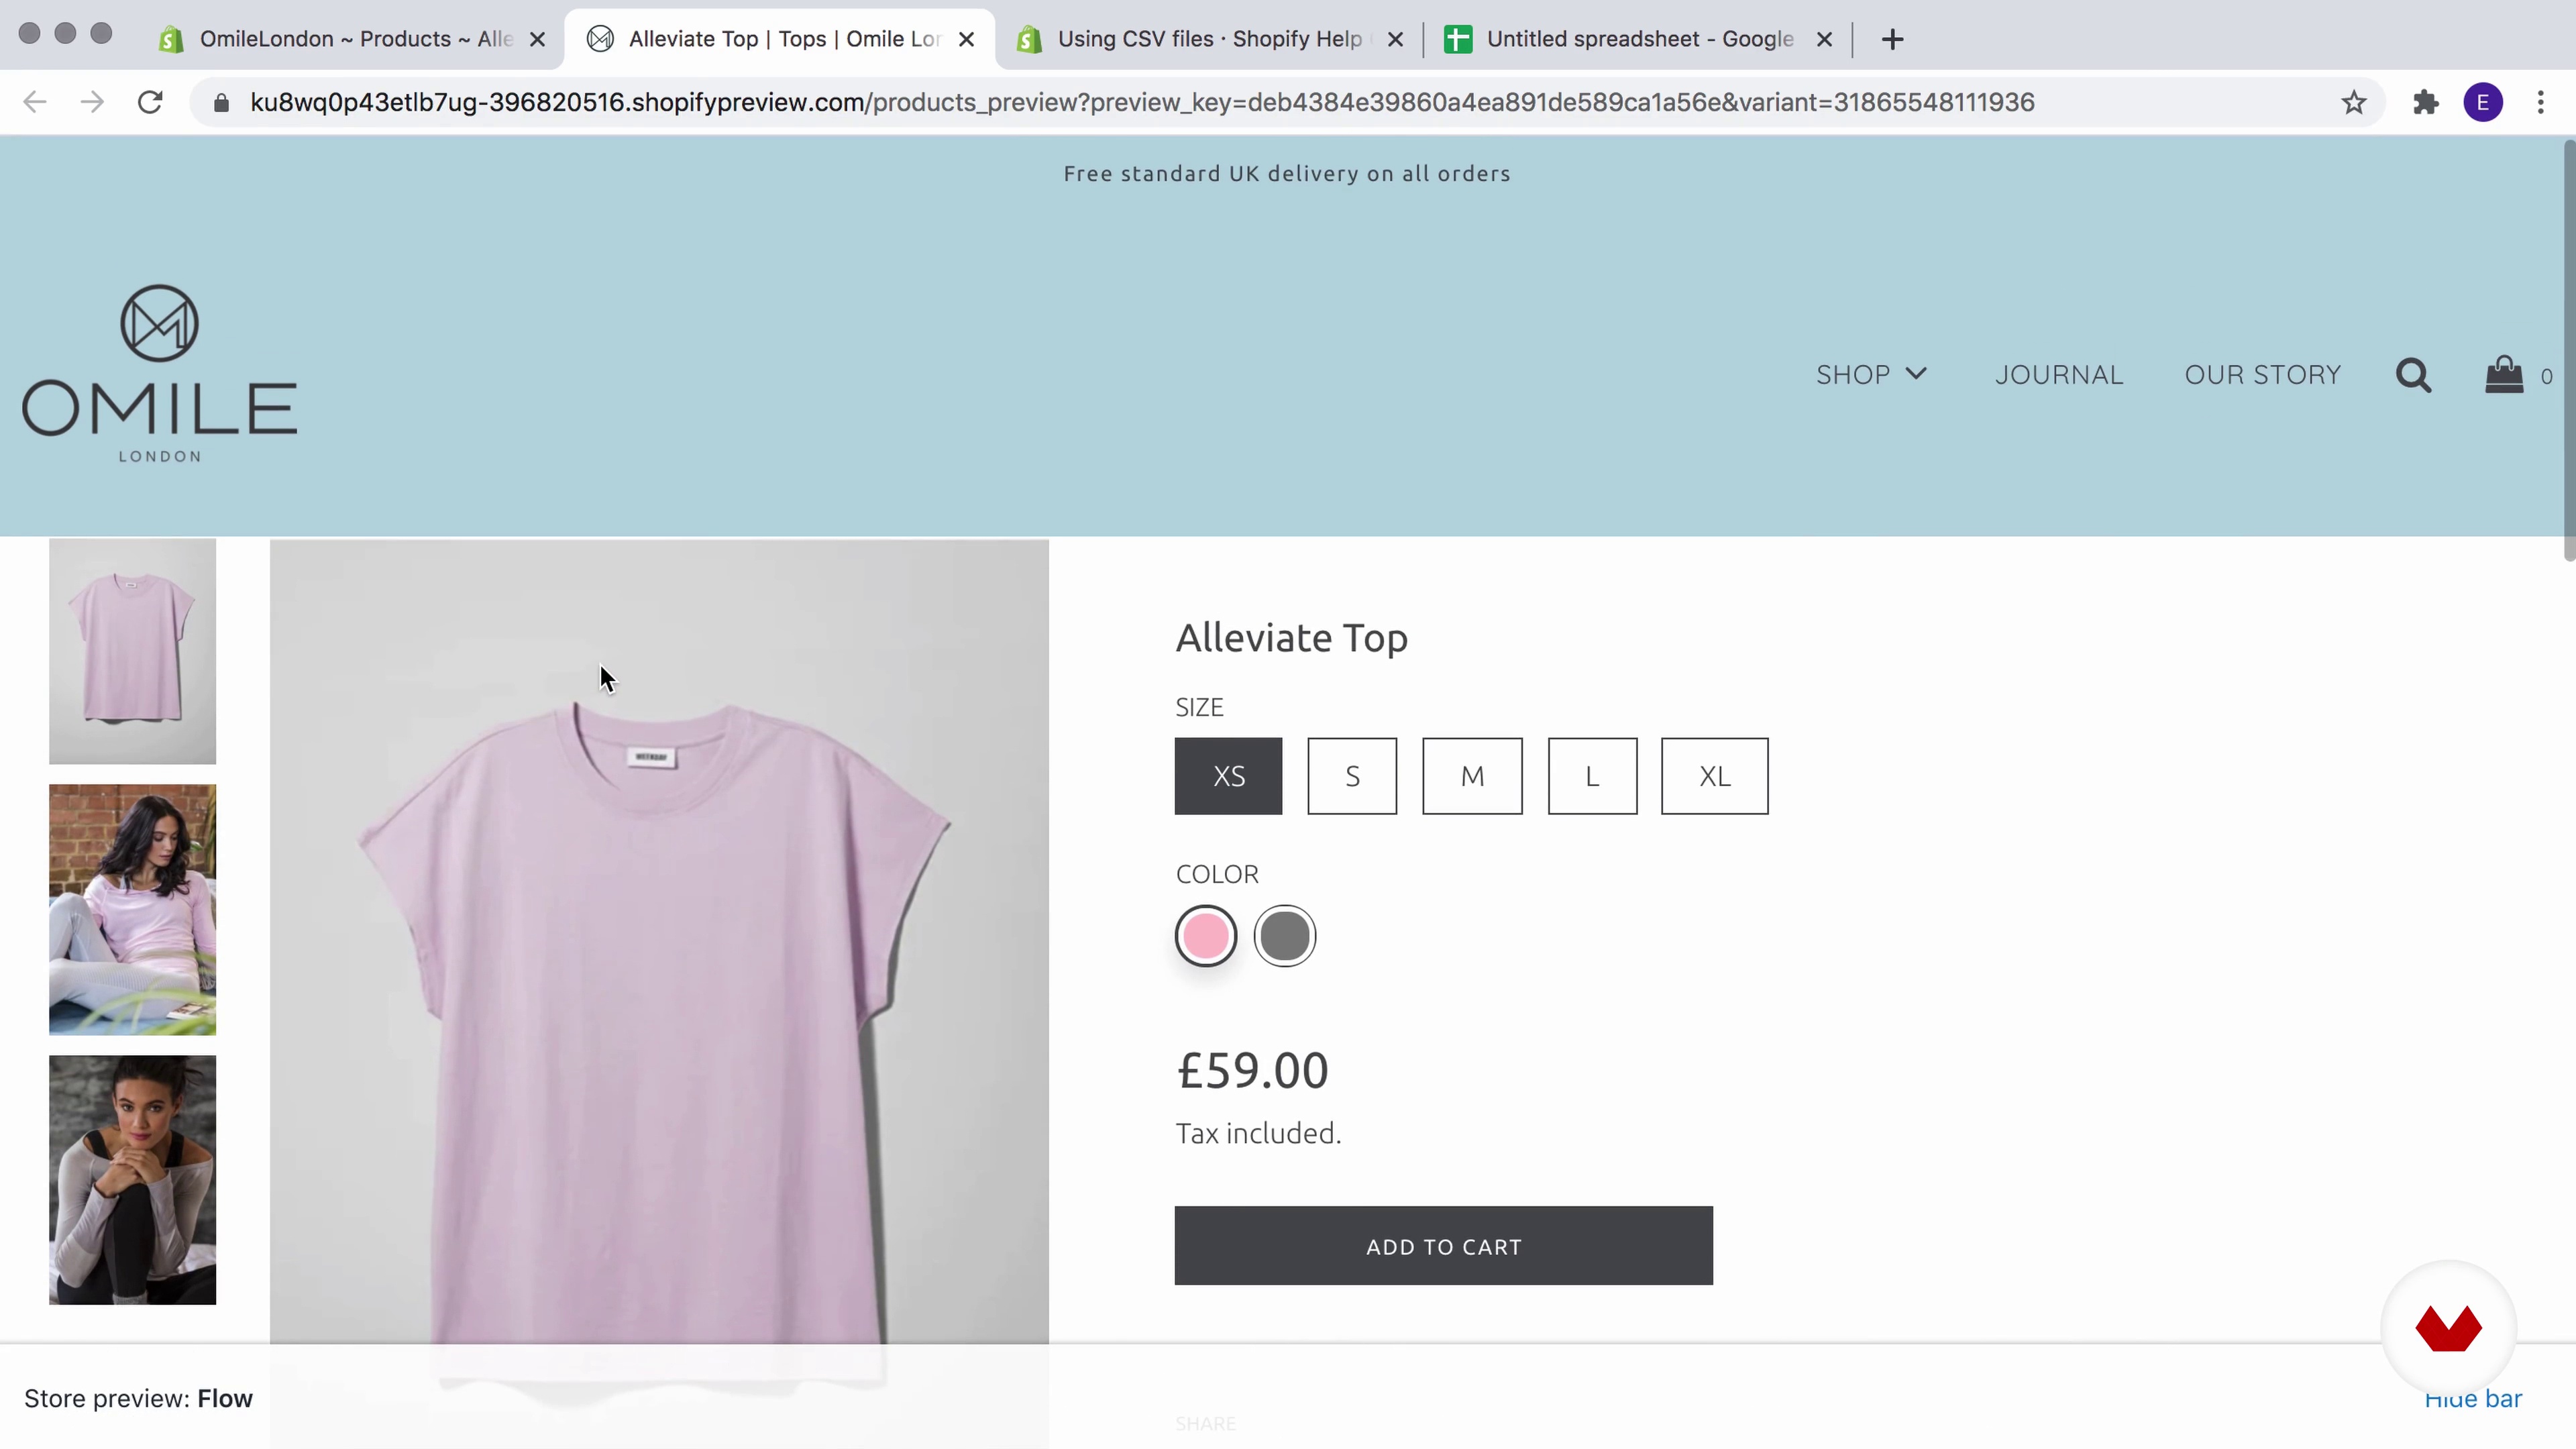
Task: Select the grey color swatch
Action: click(x=1284, y=936)
